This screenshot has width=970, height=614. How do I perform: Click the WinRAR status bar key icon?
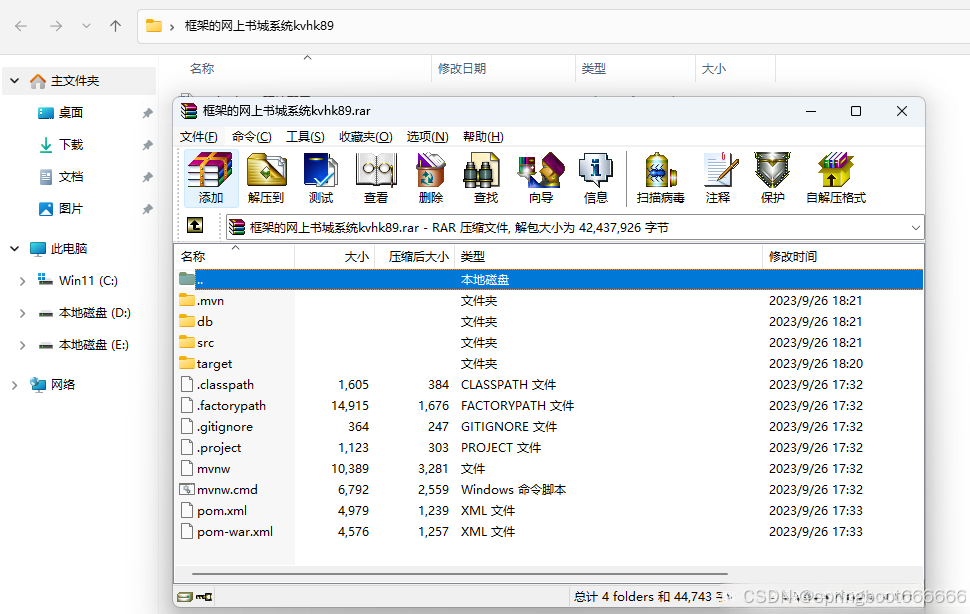tap(204, 597)
